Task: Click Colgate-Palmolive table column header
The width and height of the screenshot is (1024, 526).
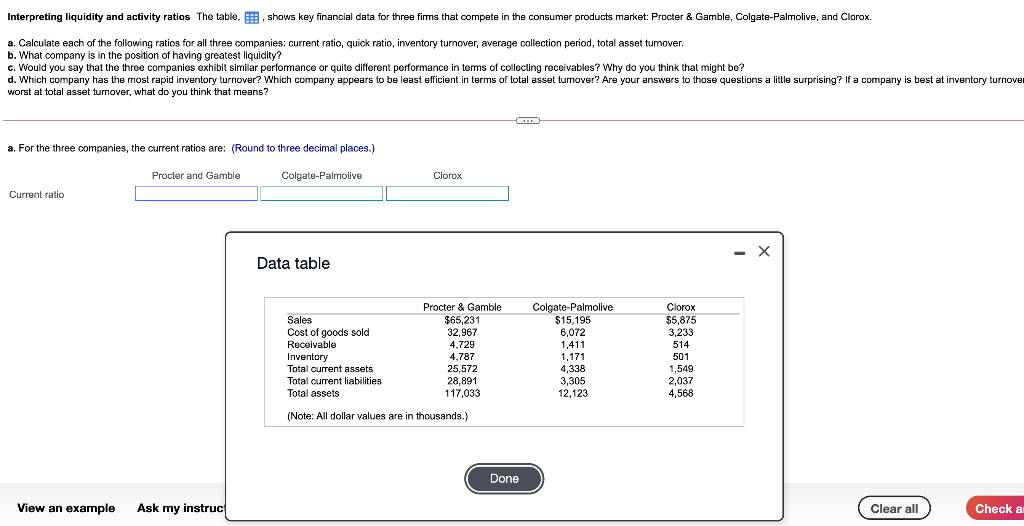Action: 573,307
